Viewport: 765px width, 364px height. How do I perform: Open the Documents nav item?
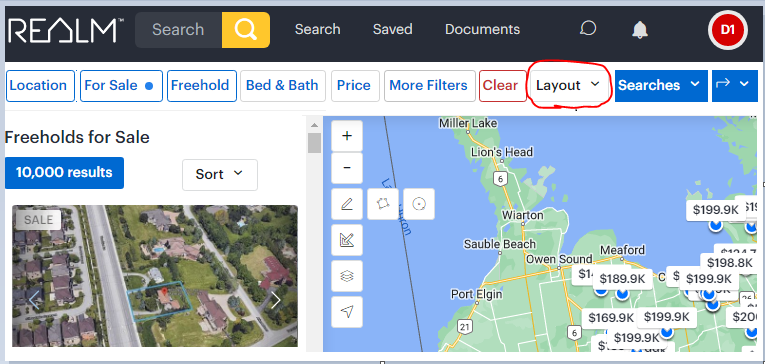click(483, 29)
